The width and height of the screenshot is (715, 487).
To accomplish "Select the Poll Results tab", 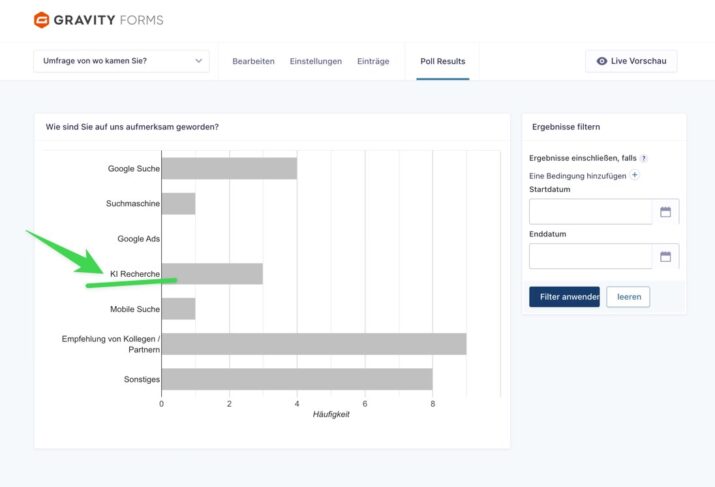I will pos(443,61).
